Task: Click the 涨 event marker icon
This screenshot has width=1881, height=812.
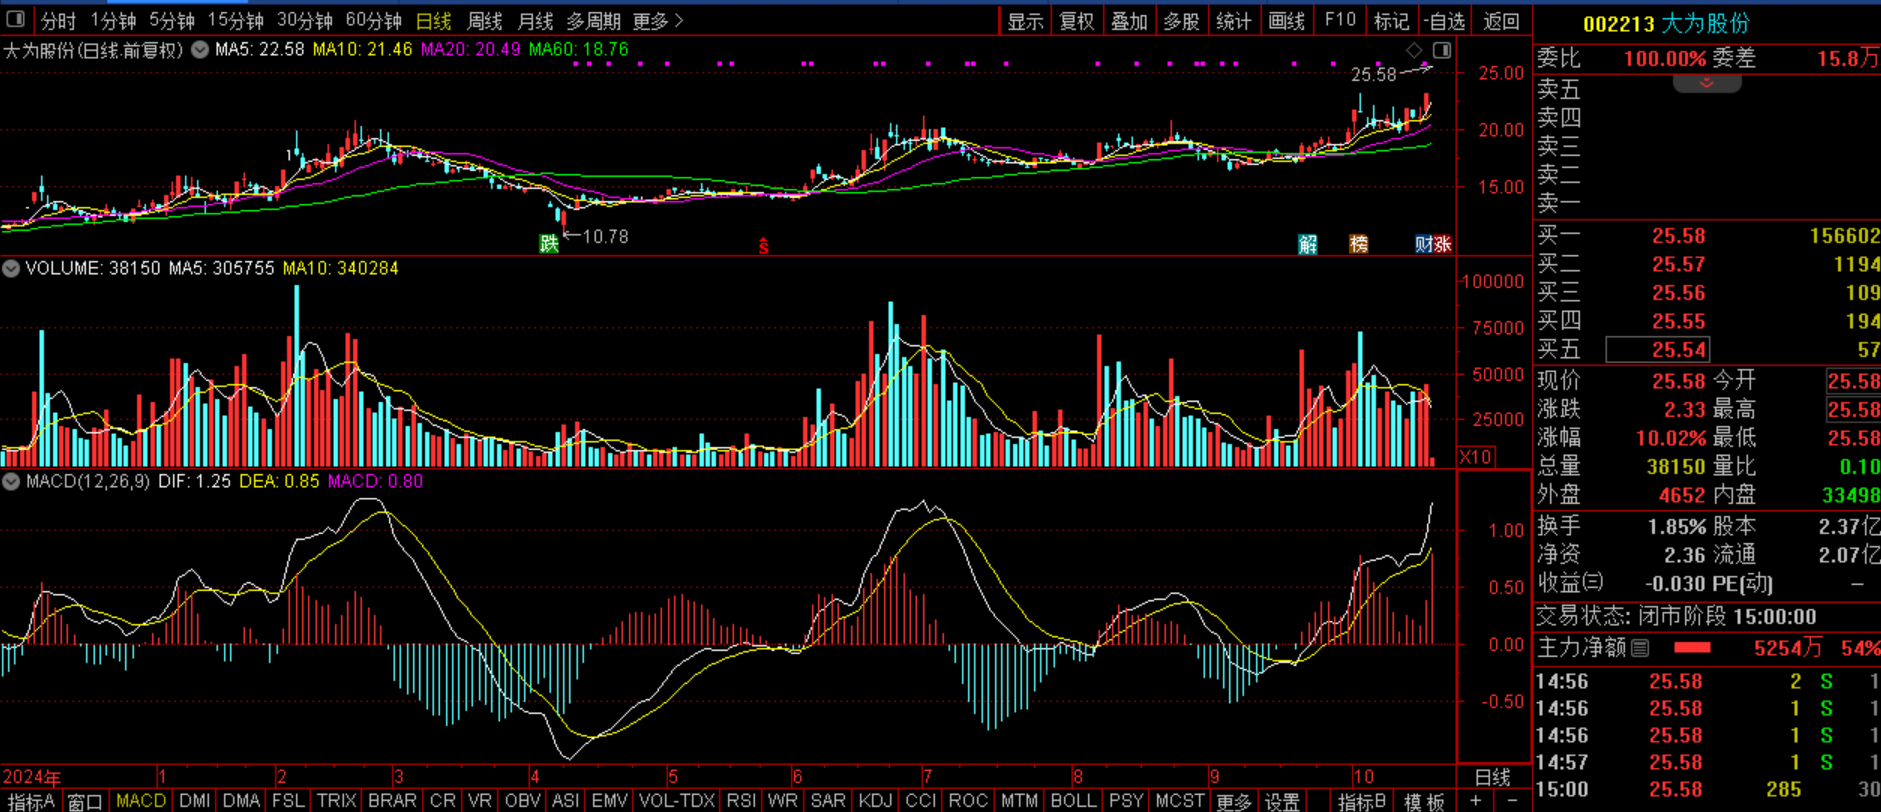Action: click(x=1442, y=244)
